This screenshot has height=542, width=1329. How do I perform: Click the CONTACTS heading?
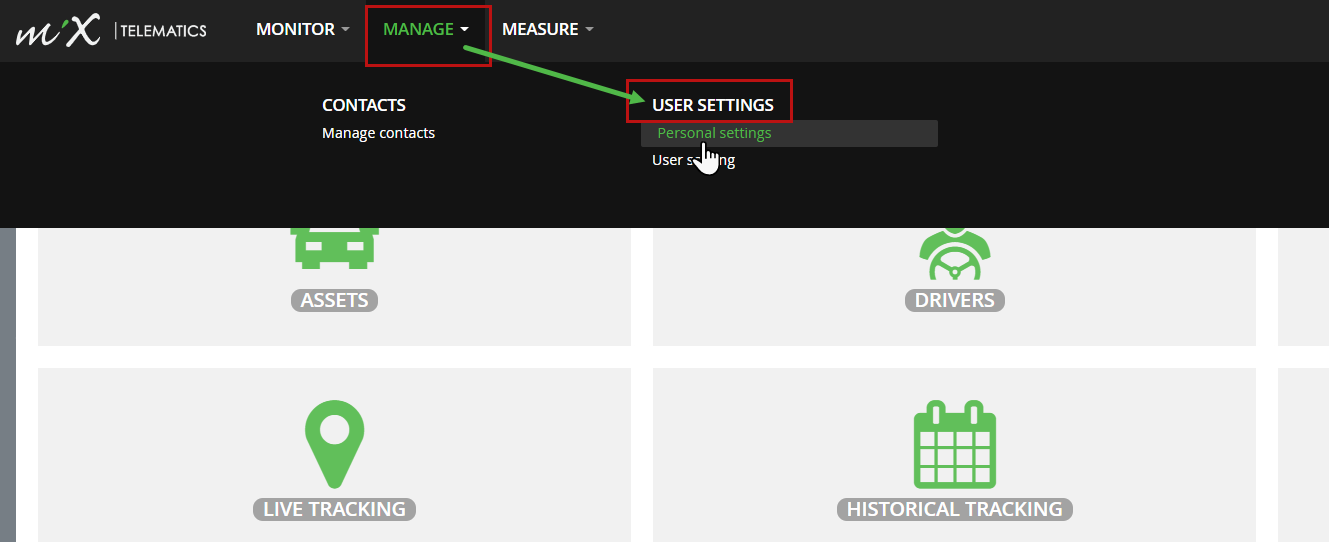[x=364, y=105]
